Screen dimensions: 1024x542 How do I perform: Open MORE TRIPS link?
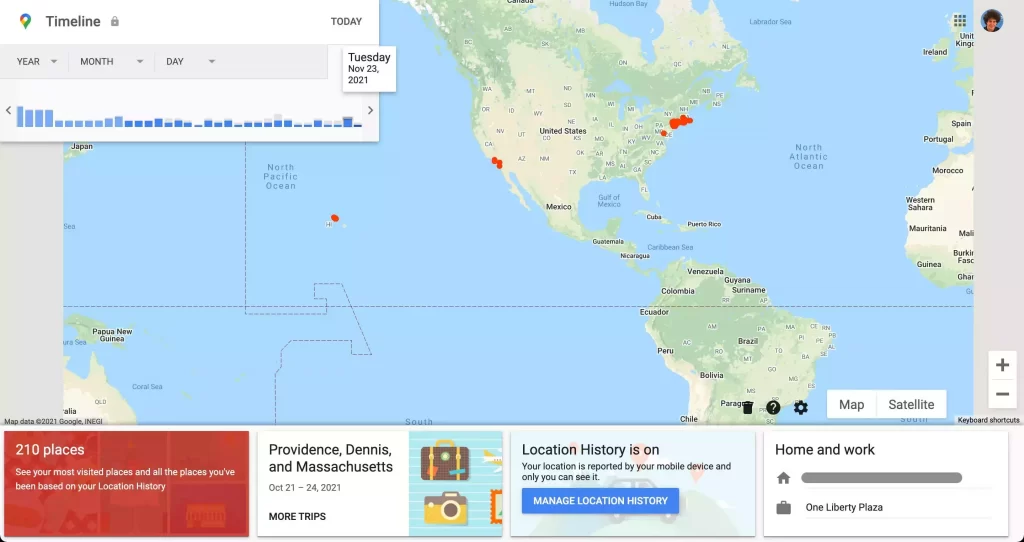pos(297,517)
